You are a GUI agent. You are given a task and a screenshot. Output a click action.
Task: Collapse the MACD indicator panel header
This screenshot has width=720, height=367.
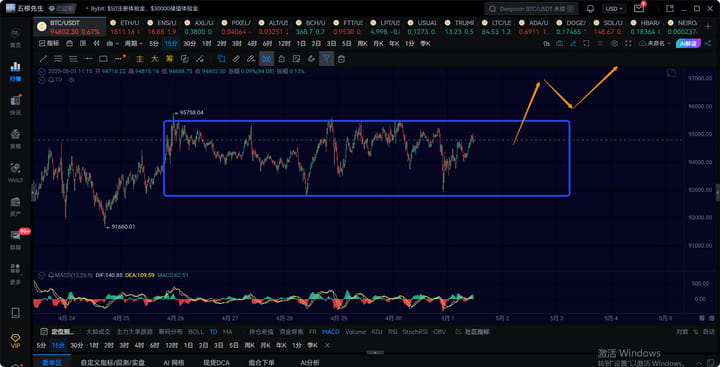[42, 275]
